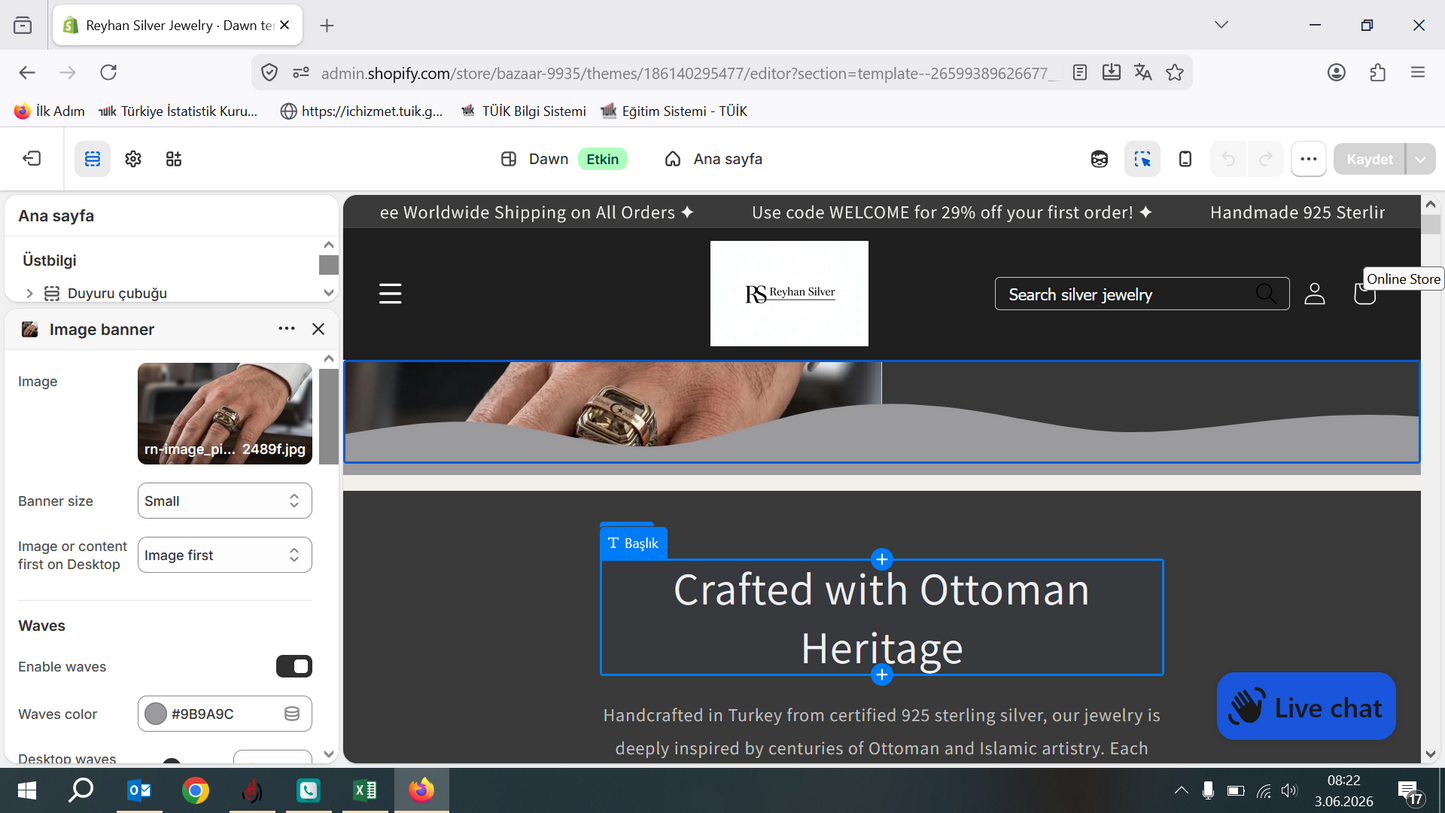Click the Reyhan Silver store logo
1445x813 pixels.
[789, 293]
